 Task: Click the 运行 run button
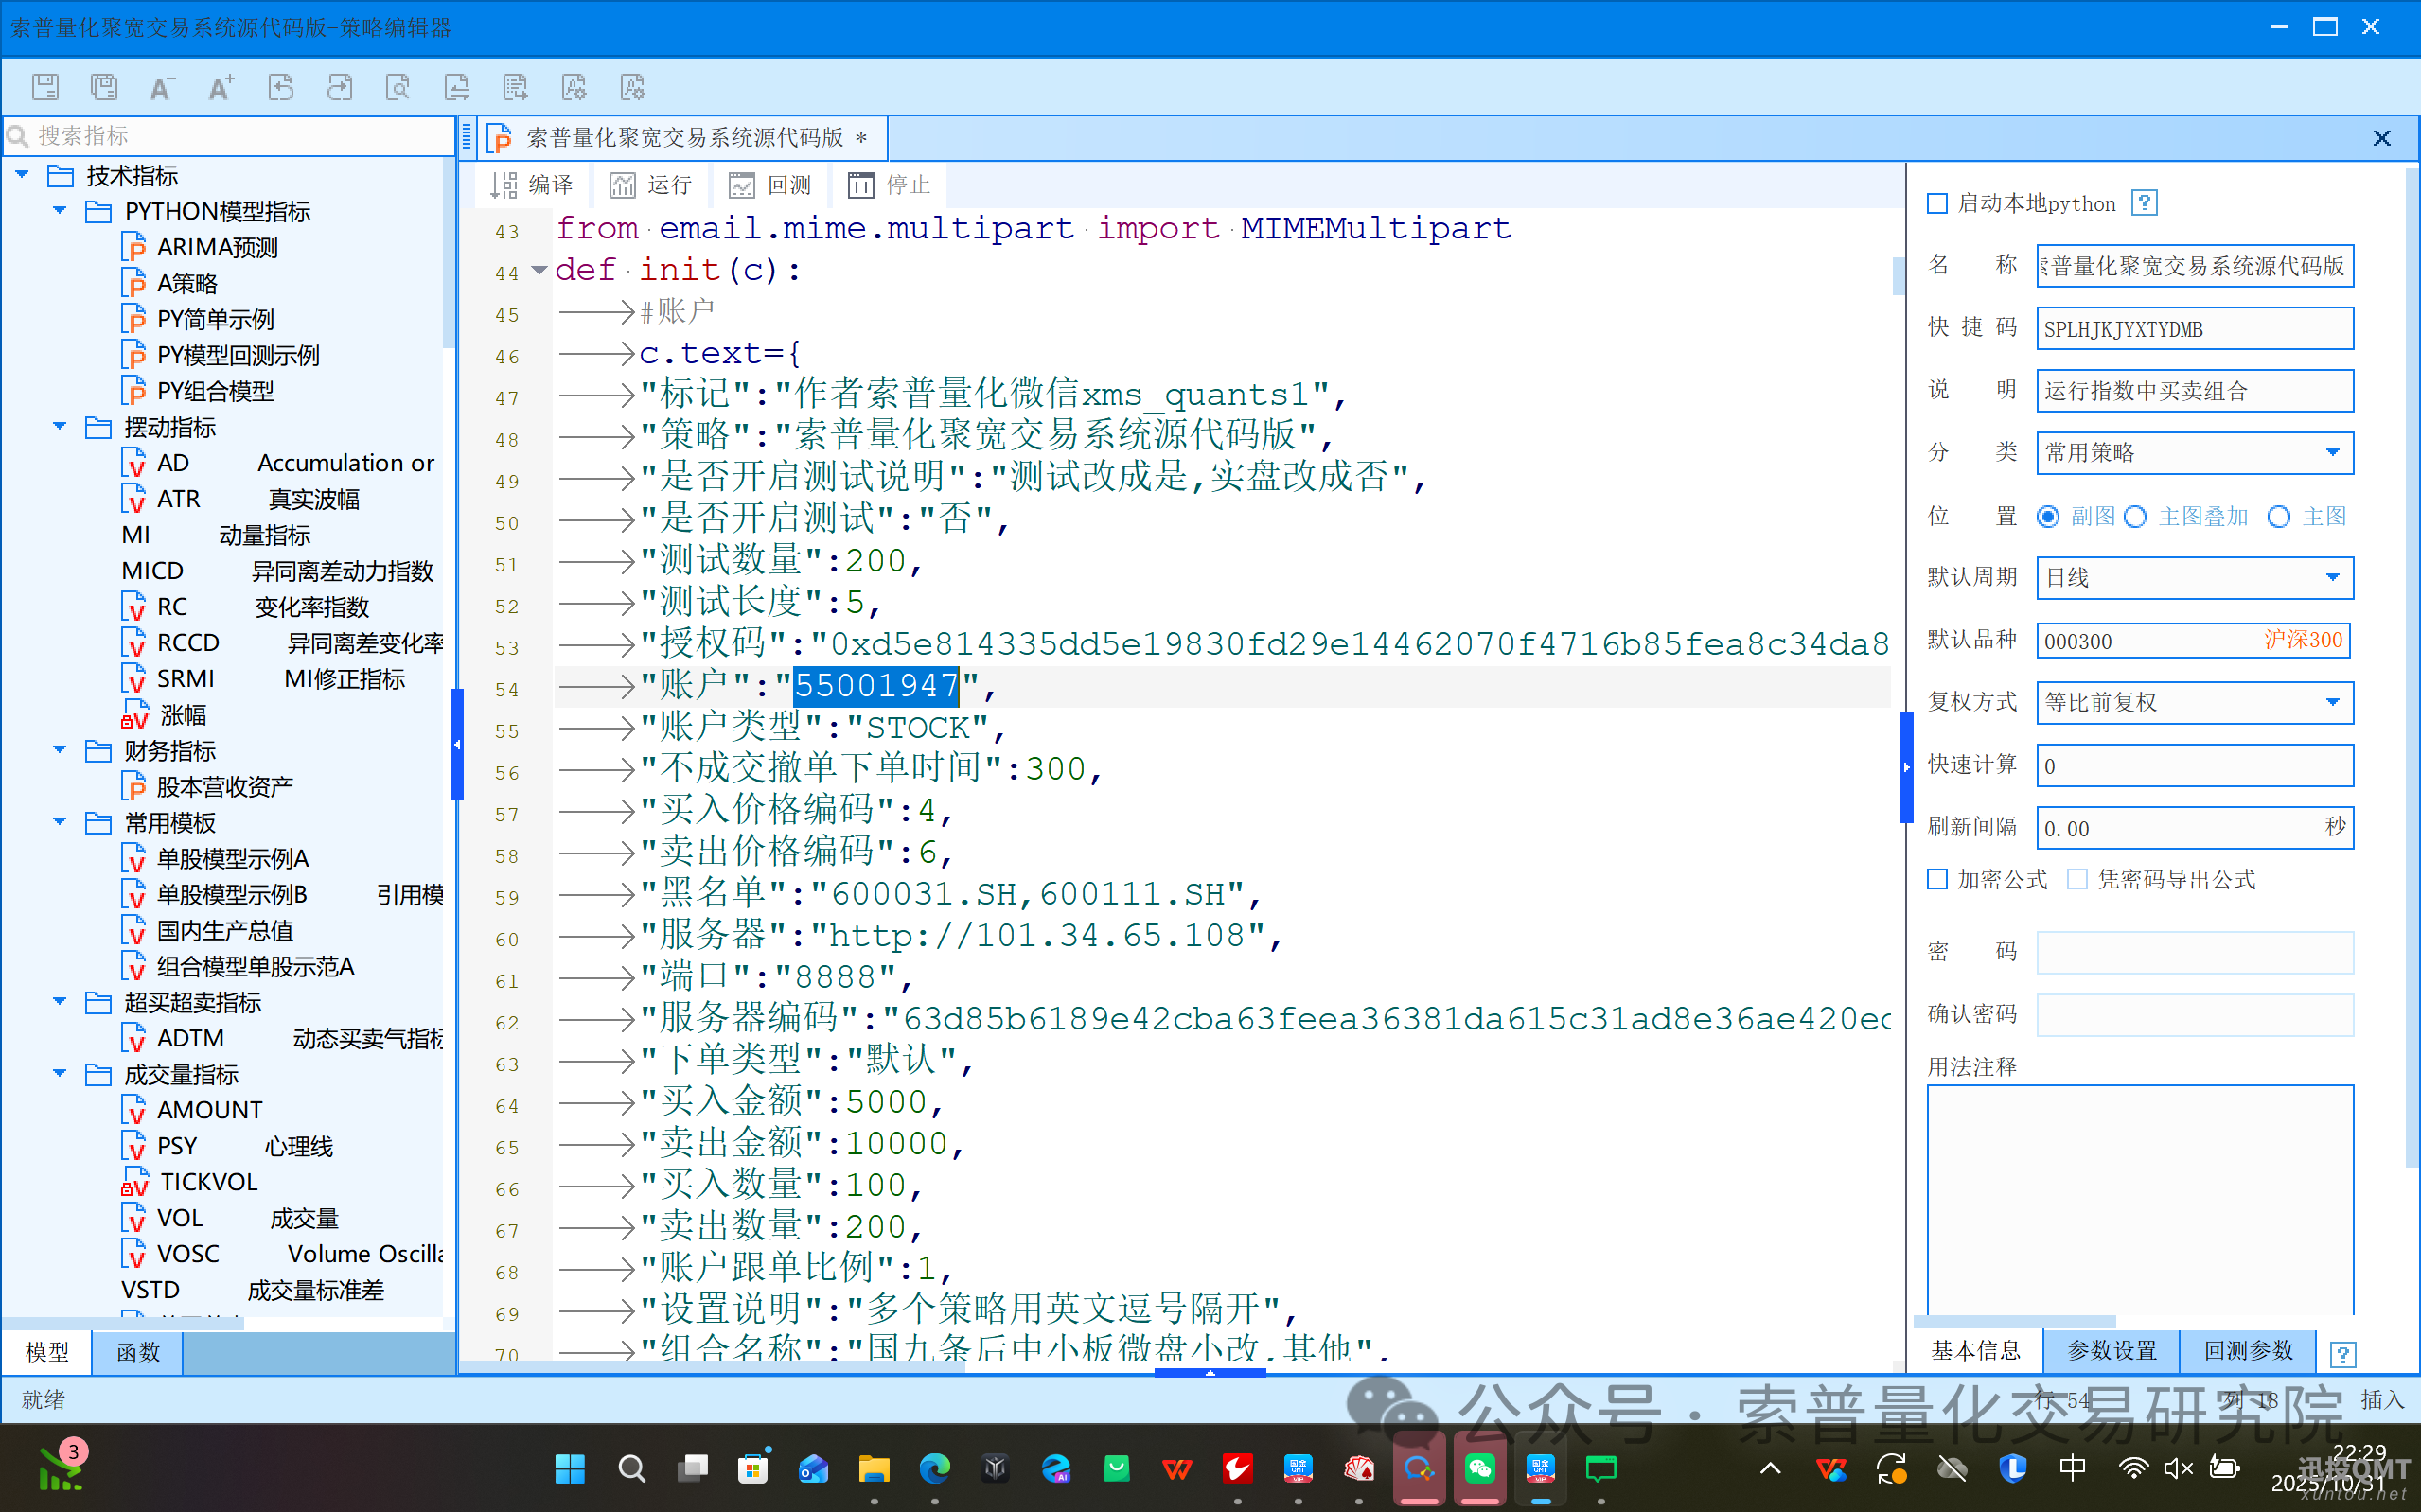[x=651, y=185]
